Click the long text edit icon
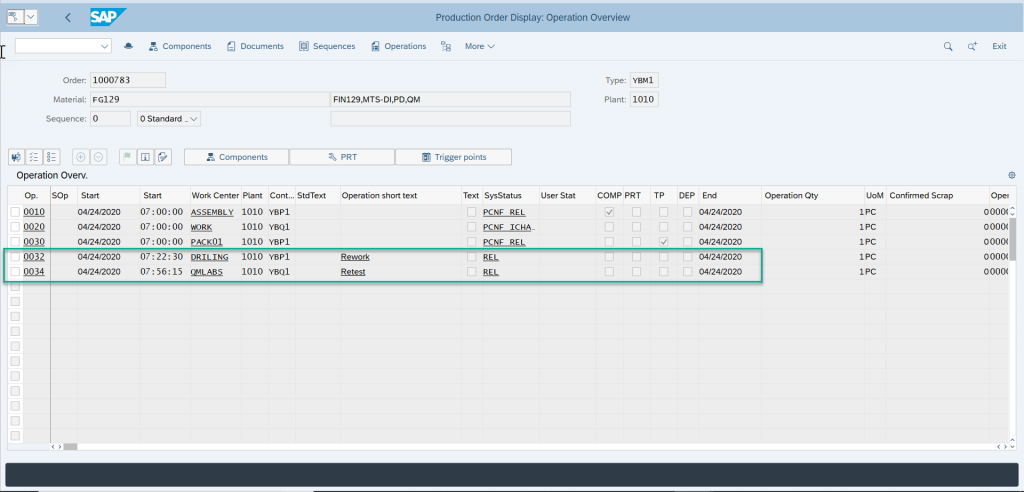The height and width of the screenshot is (492, 1024). coord(163,157)
